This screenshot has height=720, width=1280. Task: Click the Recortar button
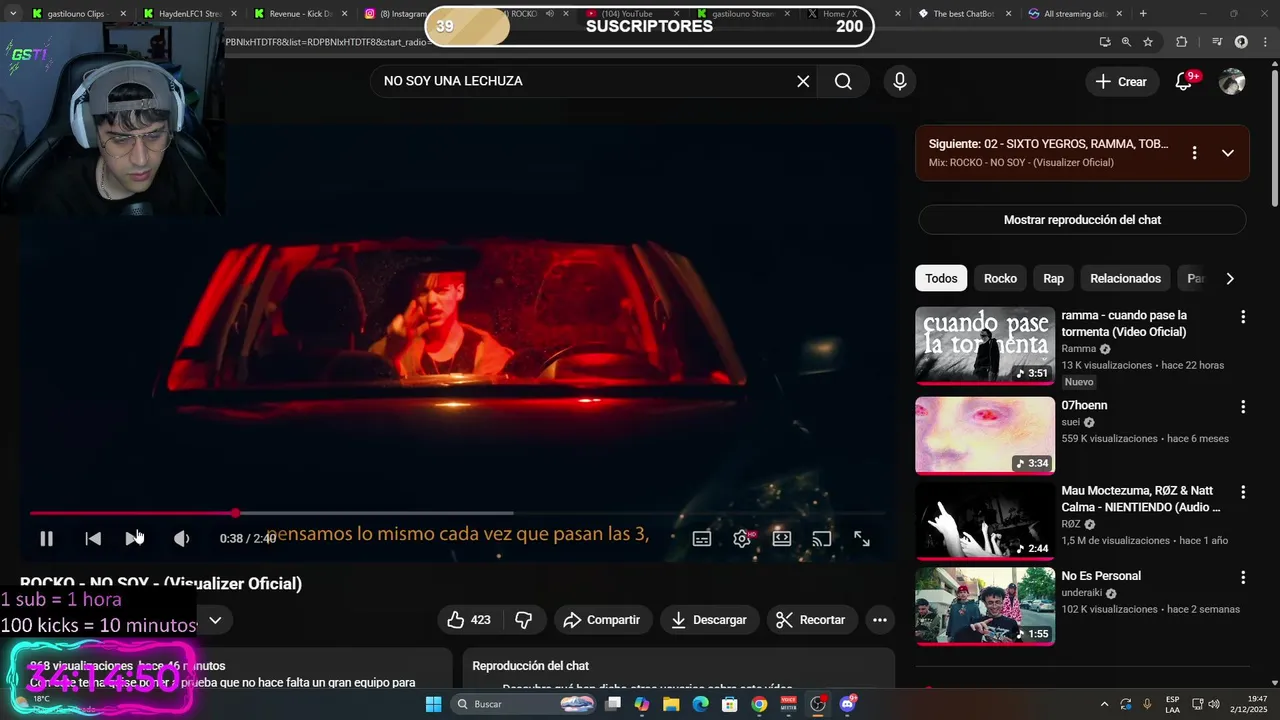(x=811, y=620)
